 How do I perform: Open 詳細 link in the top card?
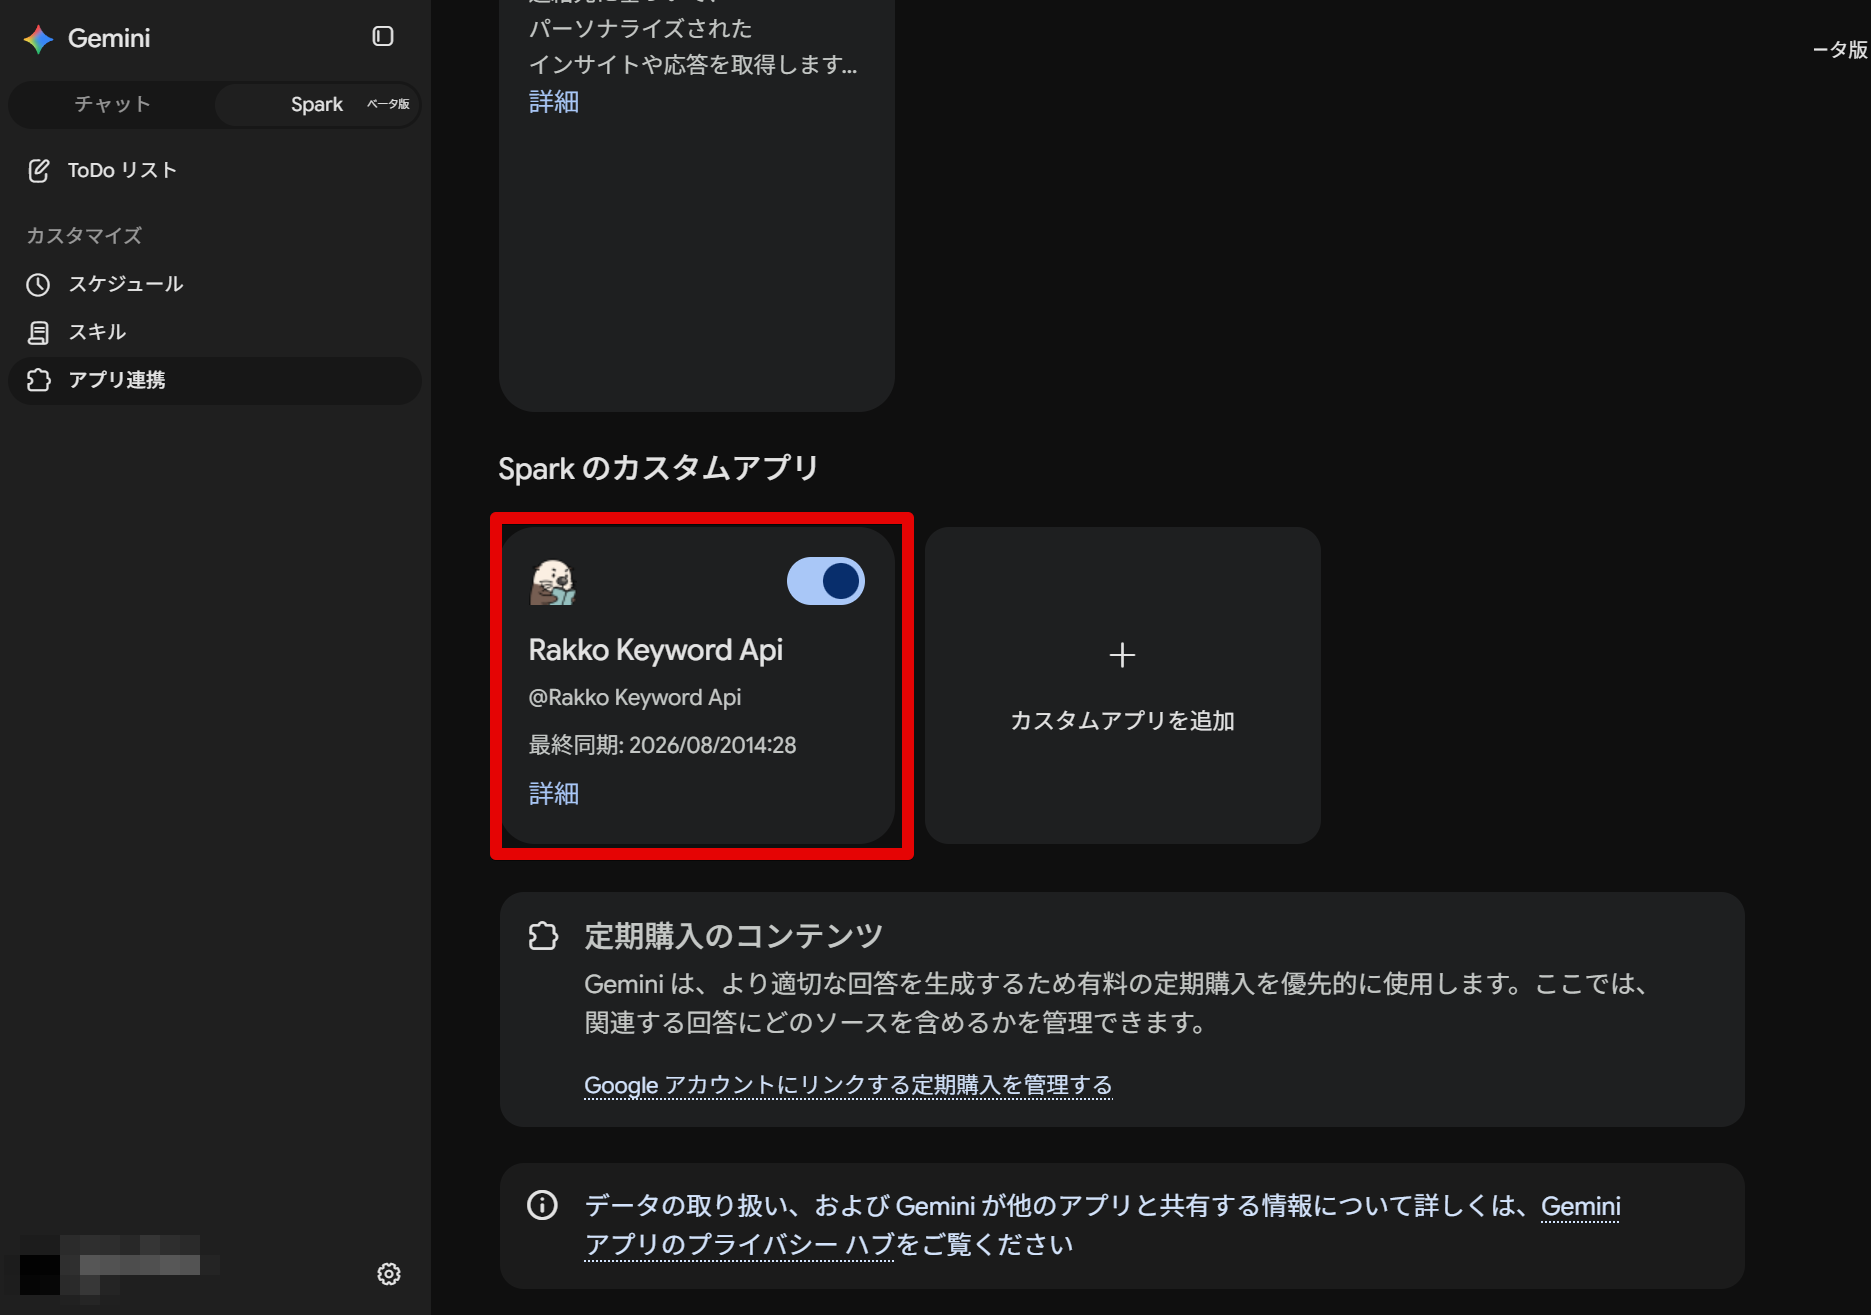554,102
